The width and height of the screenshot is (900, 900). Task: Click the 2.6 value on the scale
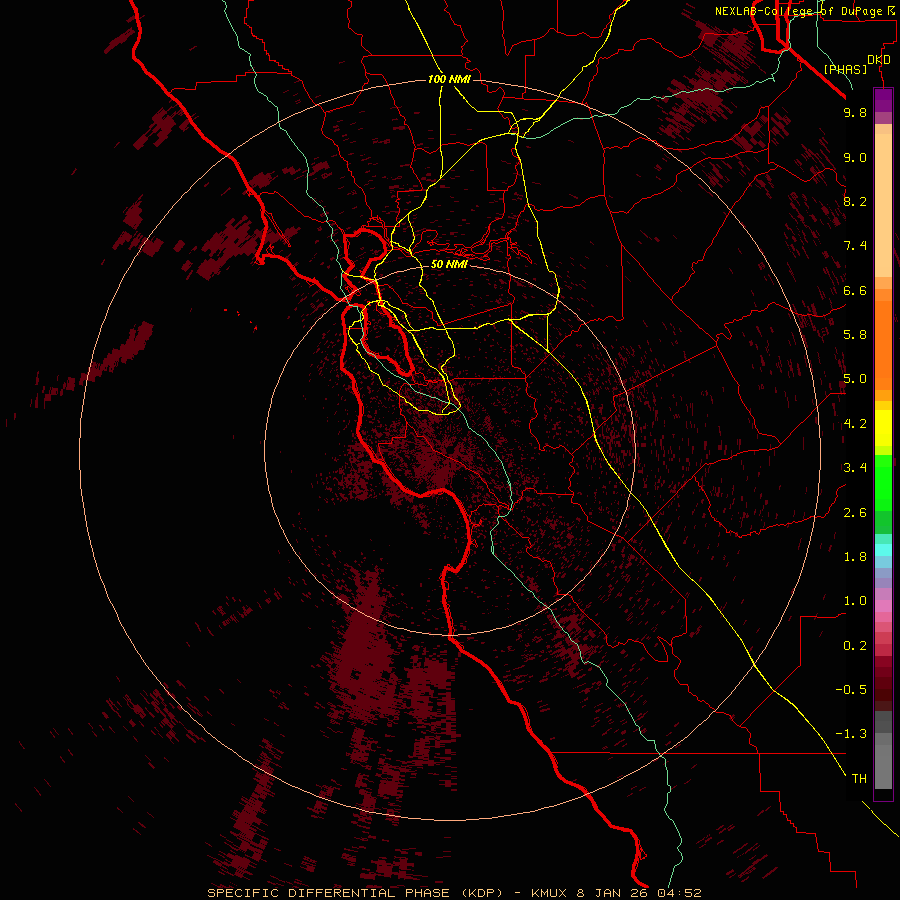(x=855, y=513)
